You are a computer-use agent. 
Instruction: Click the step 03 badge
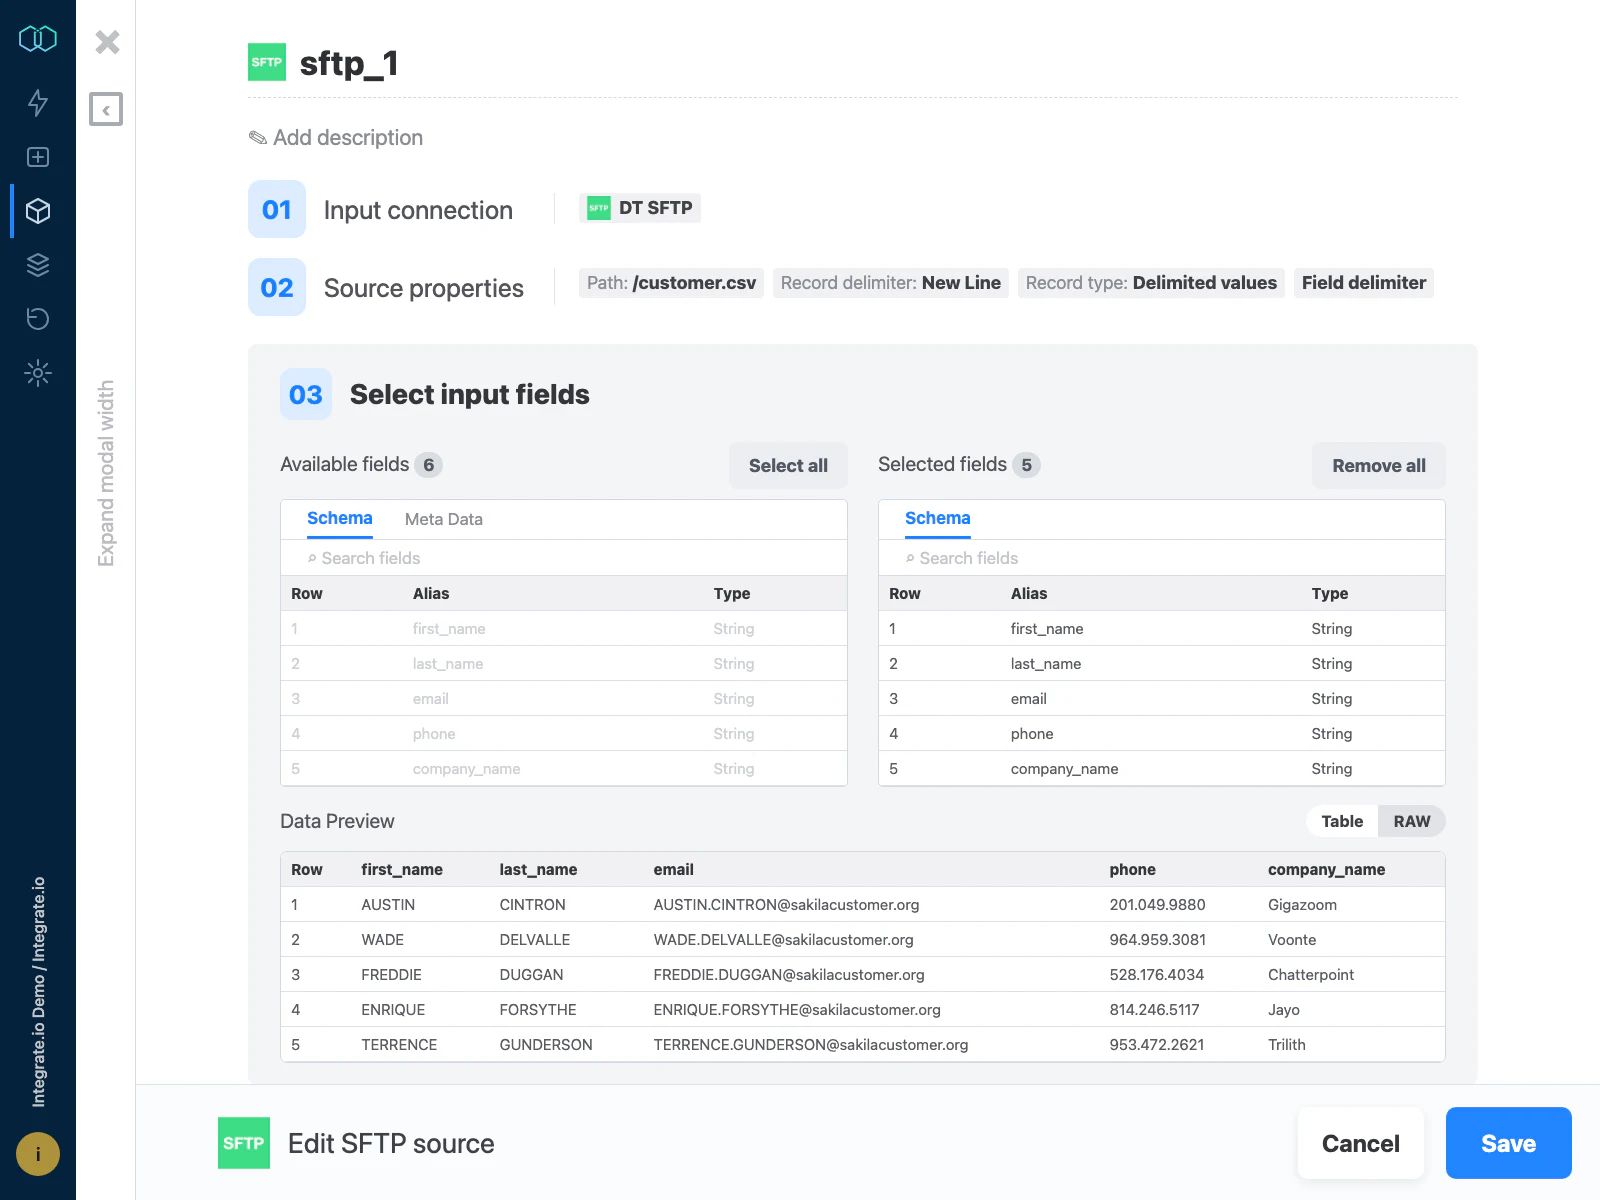[x=306, y=394]
